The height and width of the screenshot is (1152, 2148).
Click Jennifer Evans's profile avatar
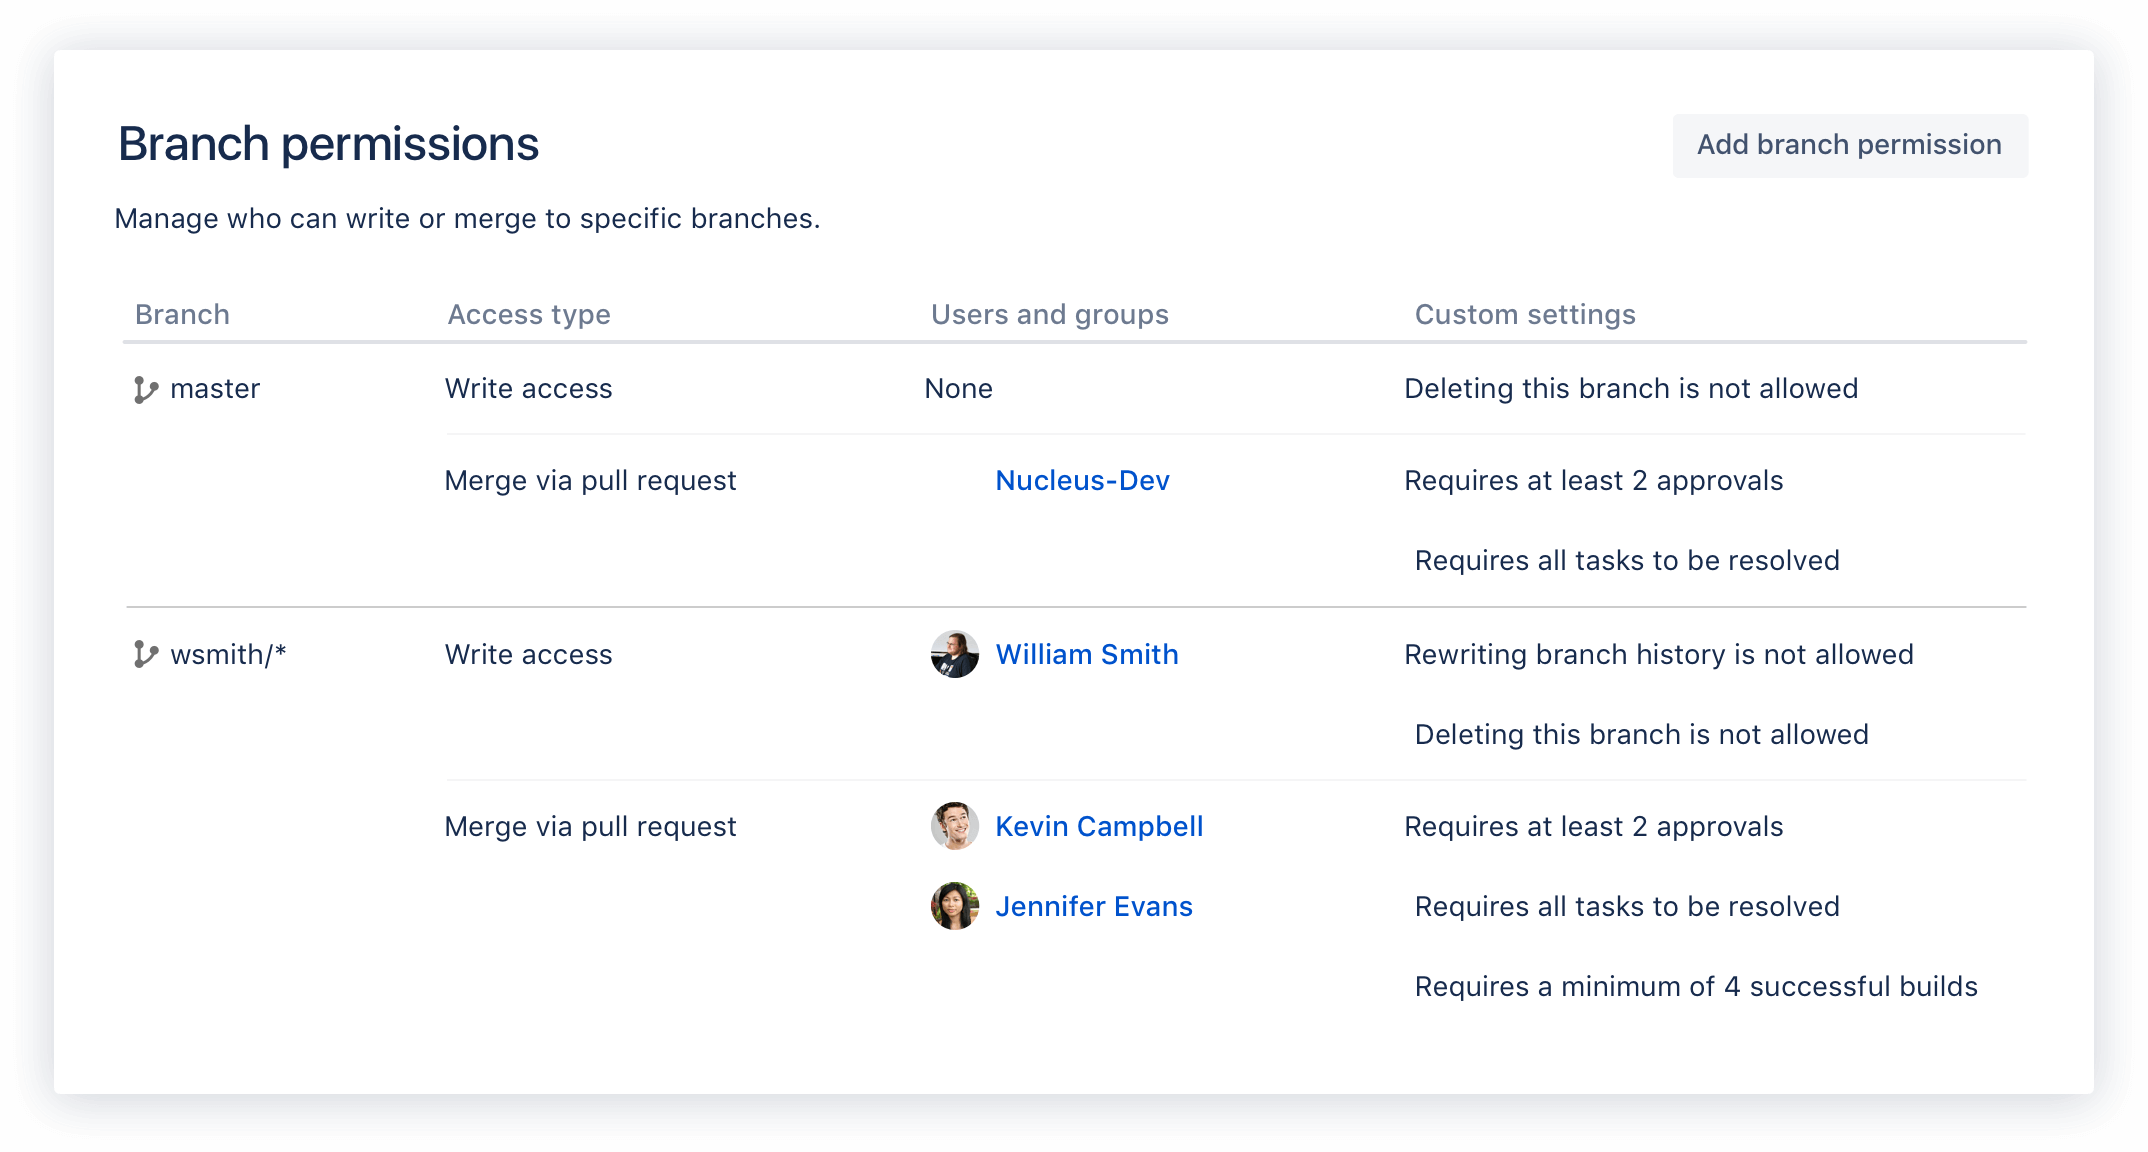[x=954, y=907]
